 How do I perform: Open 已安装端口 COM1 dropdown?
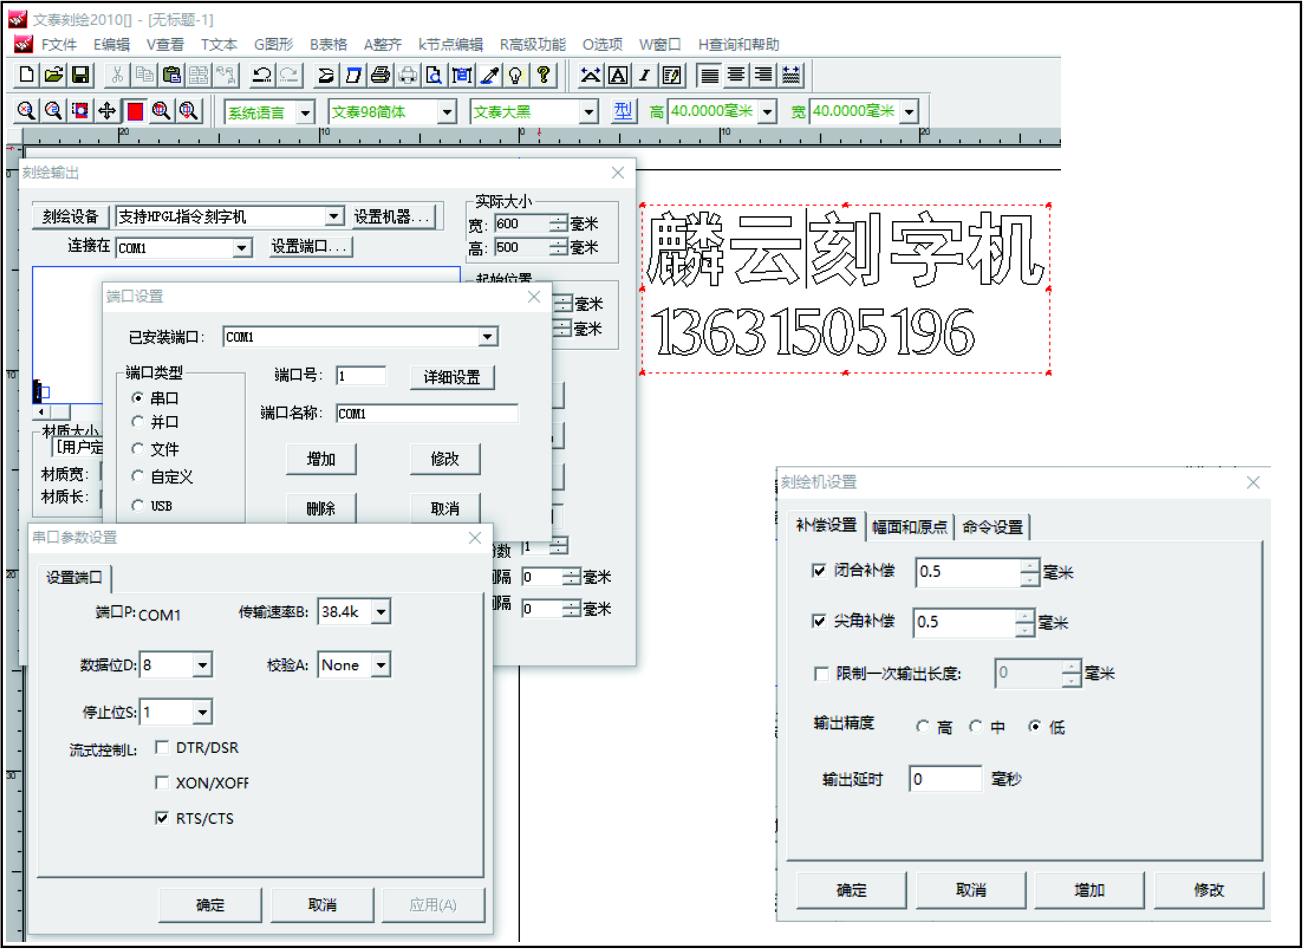[x=488, y=337]
